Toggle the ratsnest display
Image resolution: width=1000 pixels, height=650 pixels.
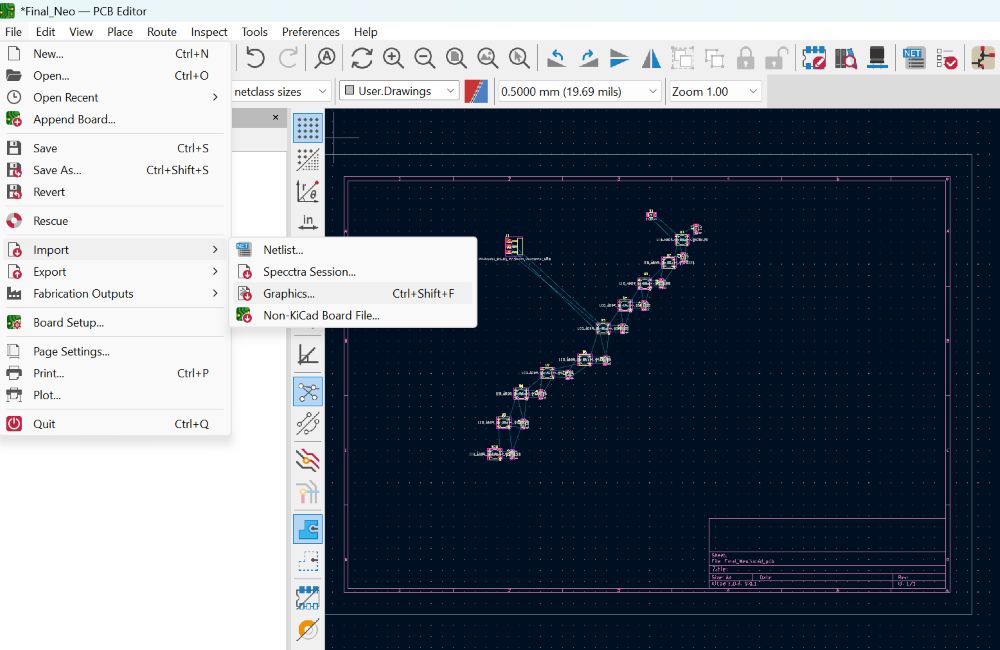tap(308, 392)
